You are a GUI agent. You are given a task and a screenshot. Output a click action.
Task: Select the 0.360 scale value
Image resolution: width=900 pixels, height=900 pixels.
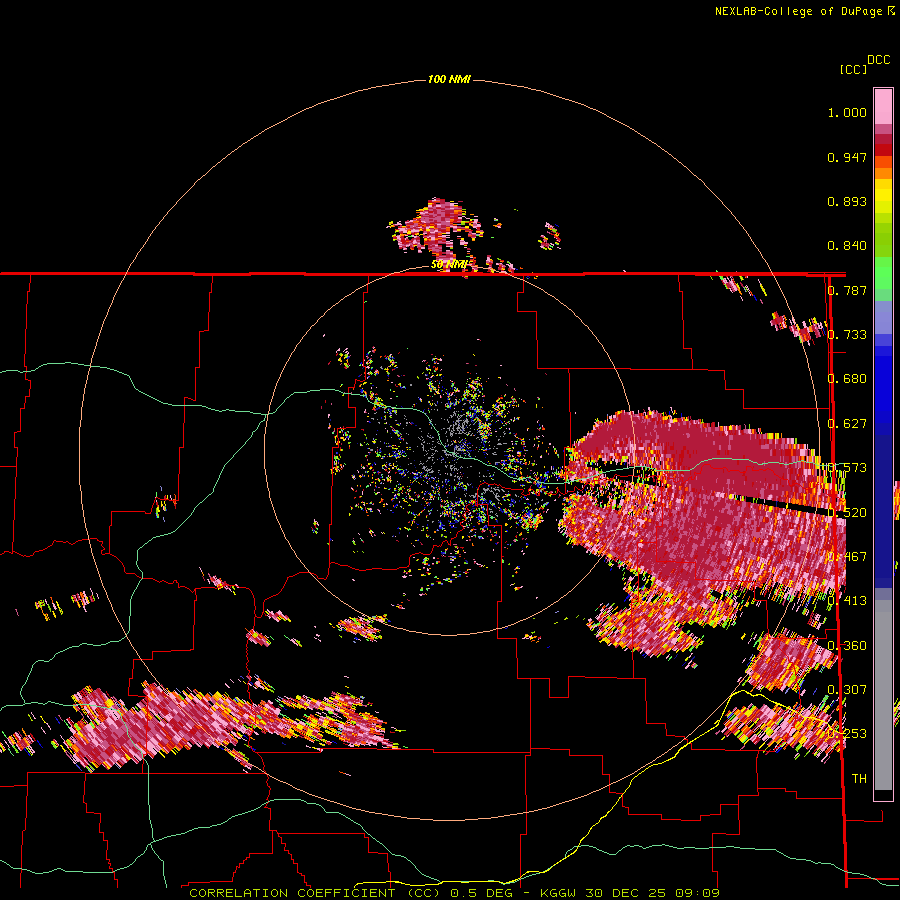[x=847, y=645]
